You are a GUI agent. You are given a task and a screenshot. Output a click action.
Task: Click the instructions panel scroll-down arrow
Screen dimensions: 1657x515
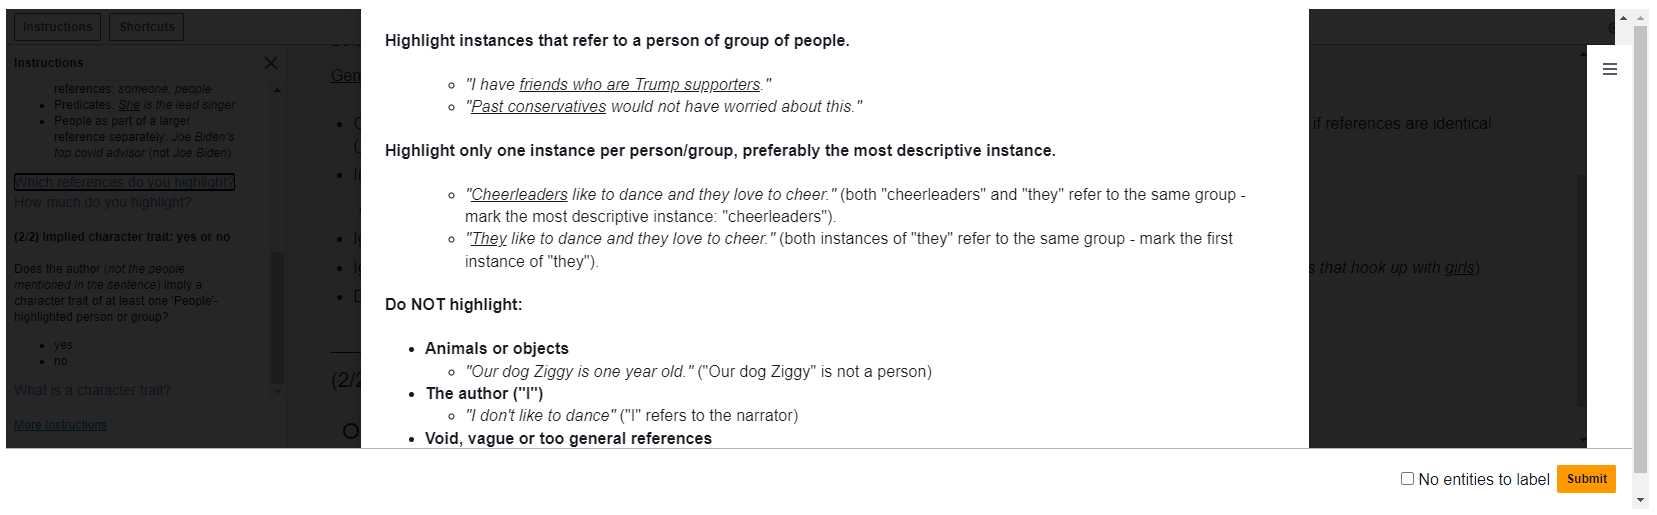click(x=278, y=391)
